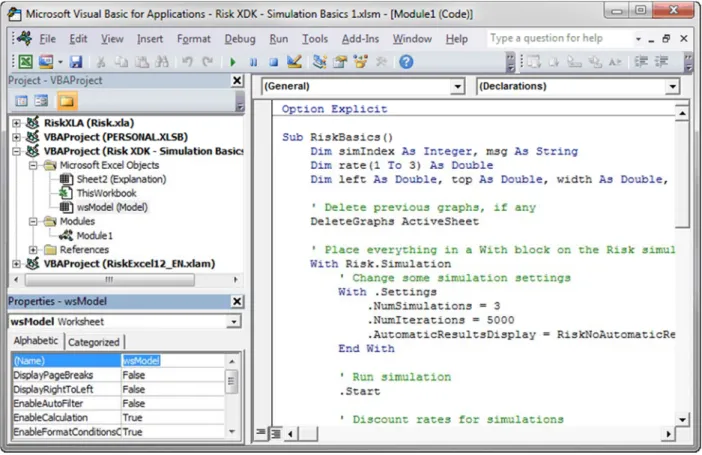Collapse the VBAProject (Risk XDK - Simulation Basics) node
This screenshot has height=455, width=702.
pyautogui.click(x=16, y=151)
